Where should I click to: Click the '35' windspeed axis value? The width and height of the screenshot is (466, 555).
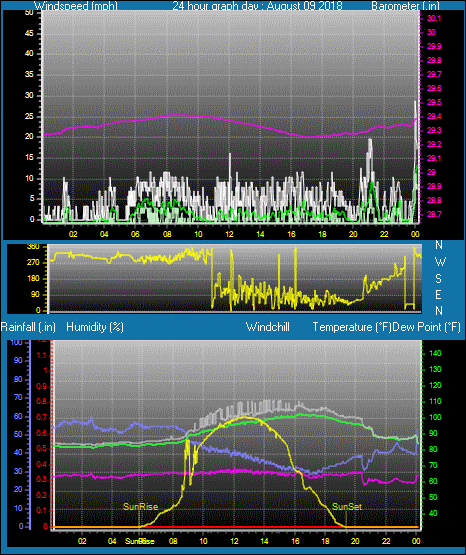[x=29, y=74]
